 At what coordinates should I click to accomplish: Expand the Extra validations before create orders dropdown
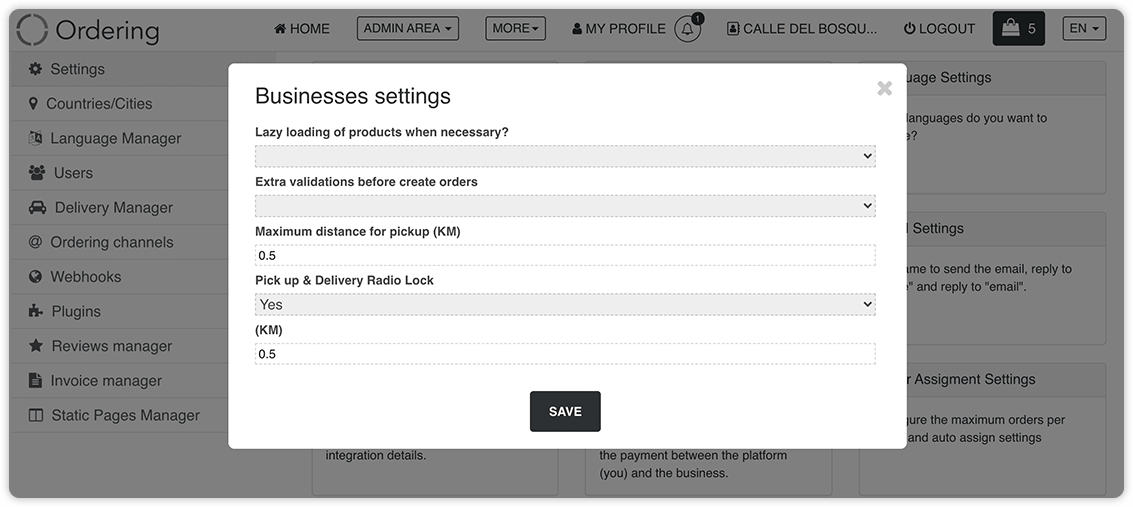pyautogui.click(x=565, y=206)
